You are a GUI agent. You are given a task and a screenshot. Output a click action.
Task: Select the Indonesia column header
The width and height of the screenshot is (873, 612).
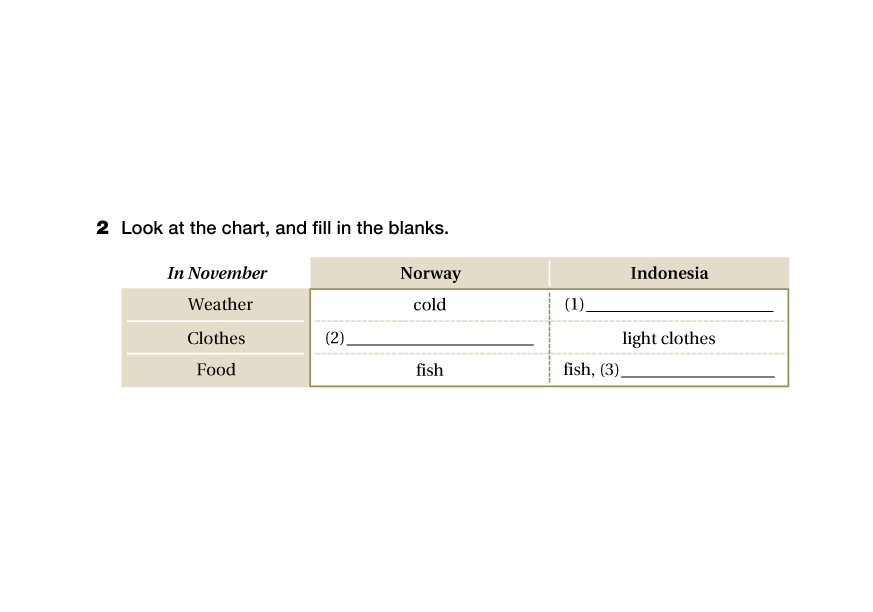669,273
